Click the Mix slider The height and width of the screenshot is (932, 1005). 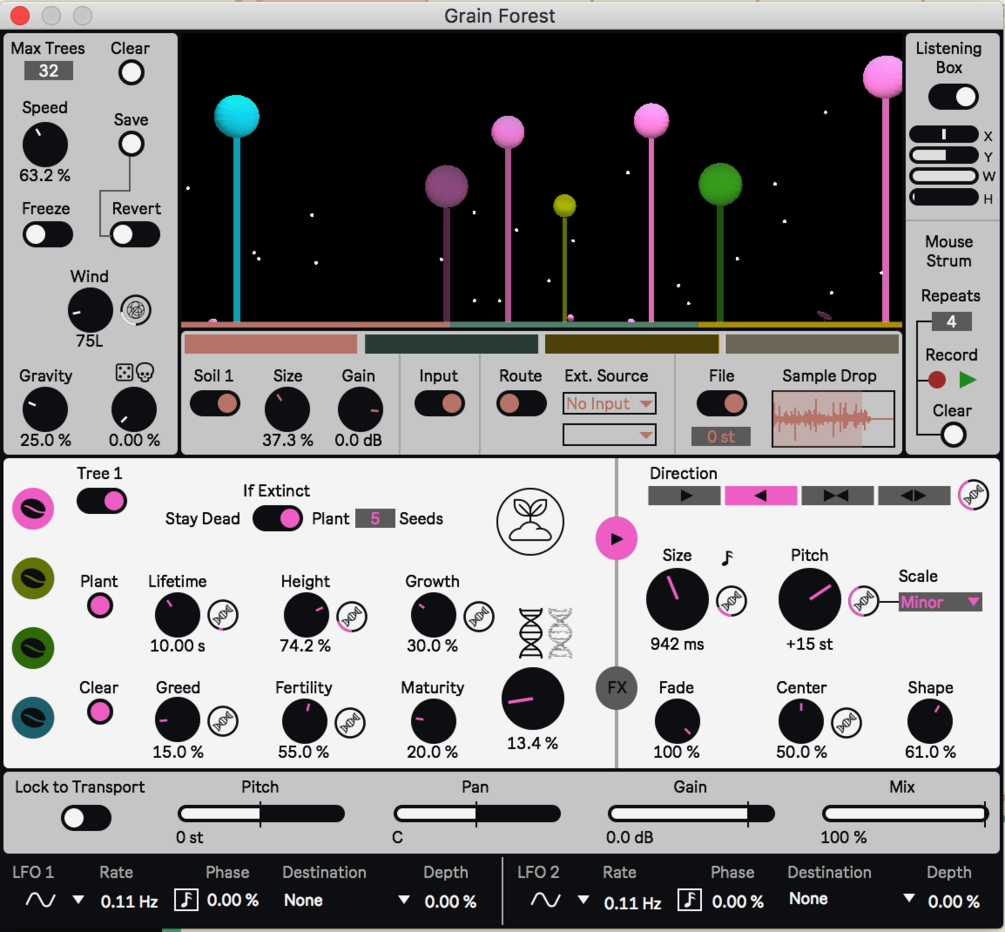pos(905,814)
